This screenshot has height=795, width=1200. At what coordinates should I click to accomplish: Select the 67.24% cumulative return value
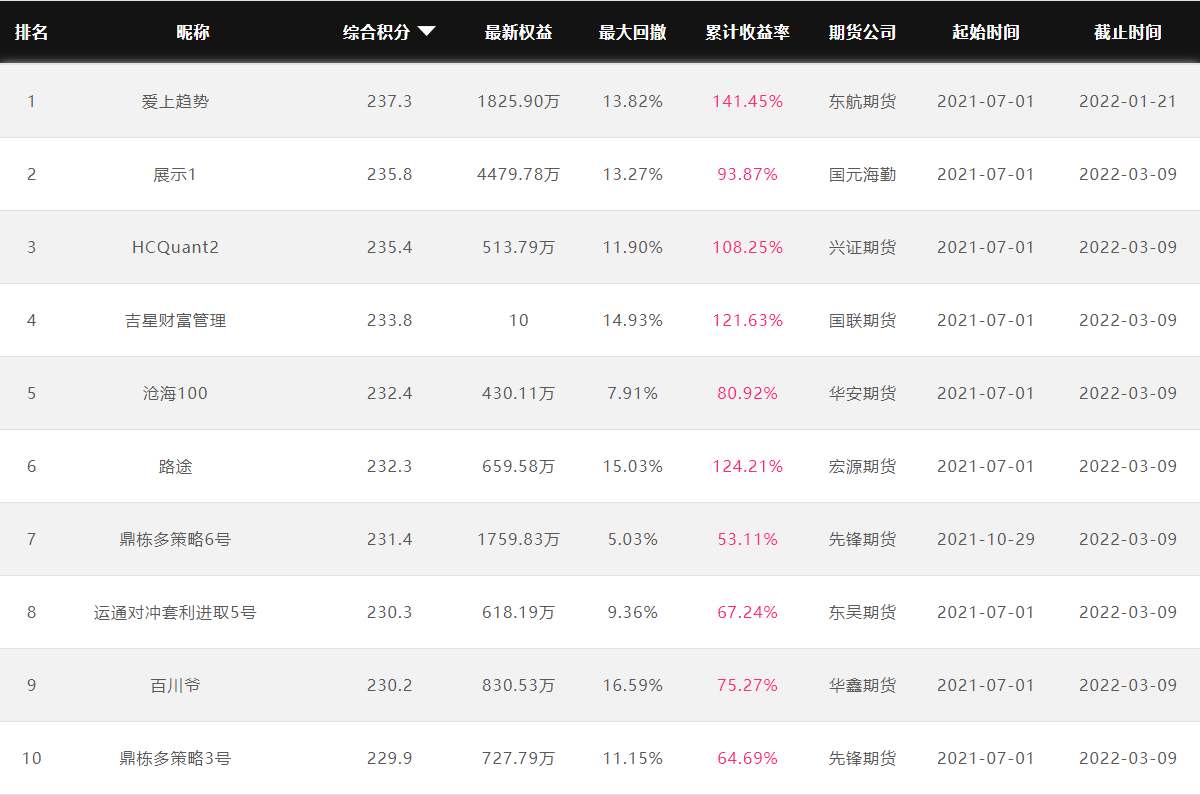point(747,612)
